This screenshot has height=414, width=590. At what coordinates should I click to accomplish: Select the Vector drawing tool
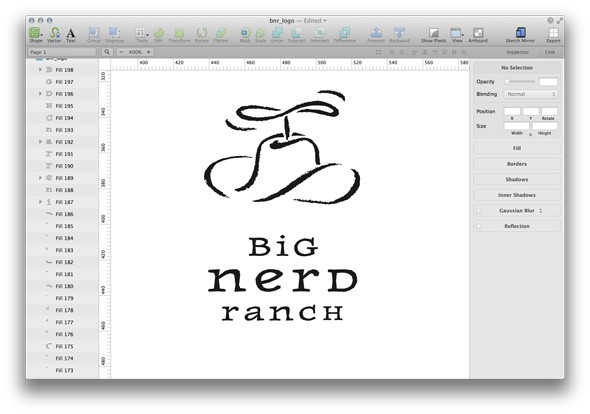coord(54,35)
